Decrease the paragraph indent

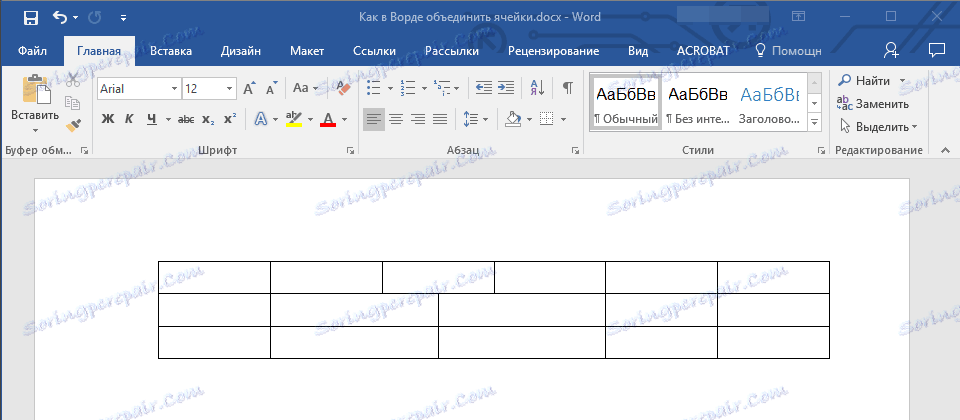484,88
